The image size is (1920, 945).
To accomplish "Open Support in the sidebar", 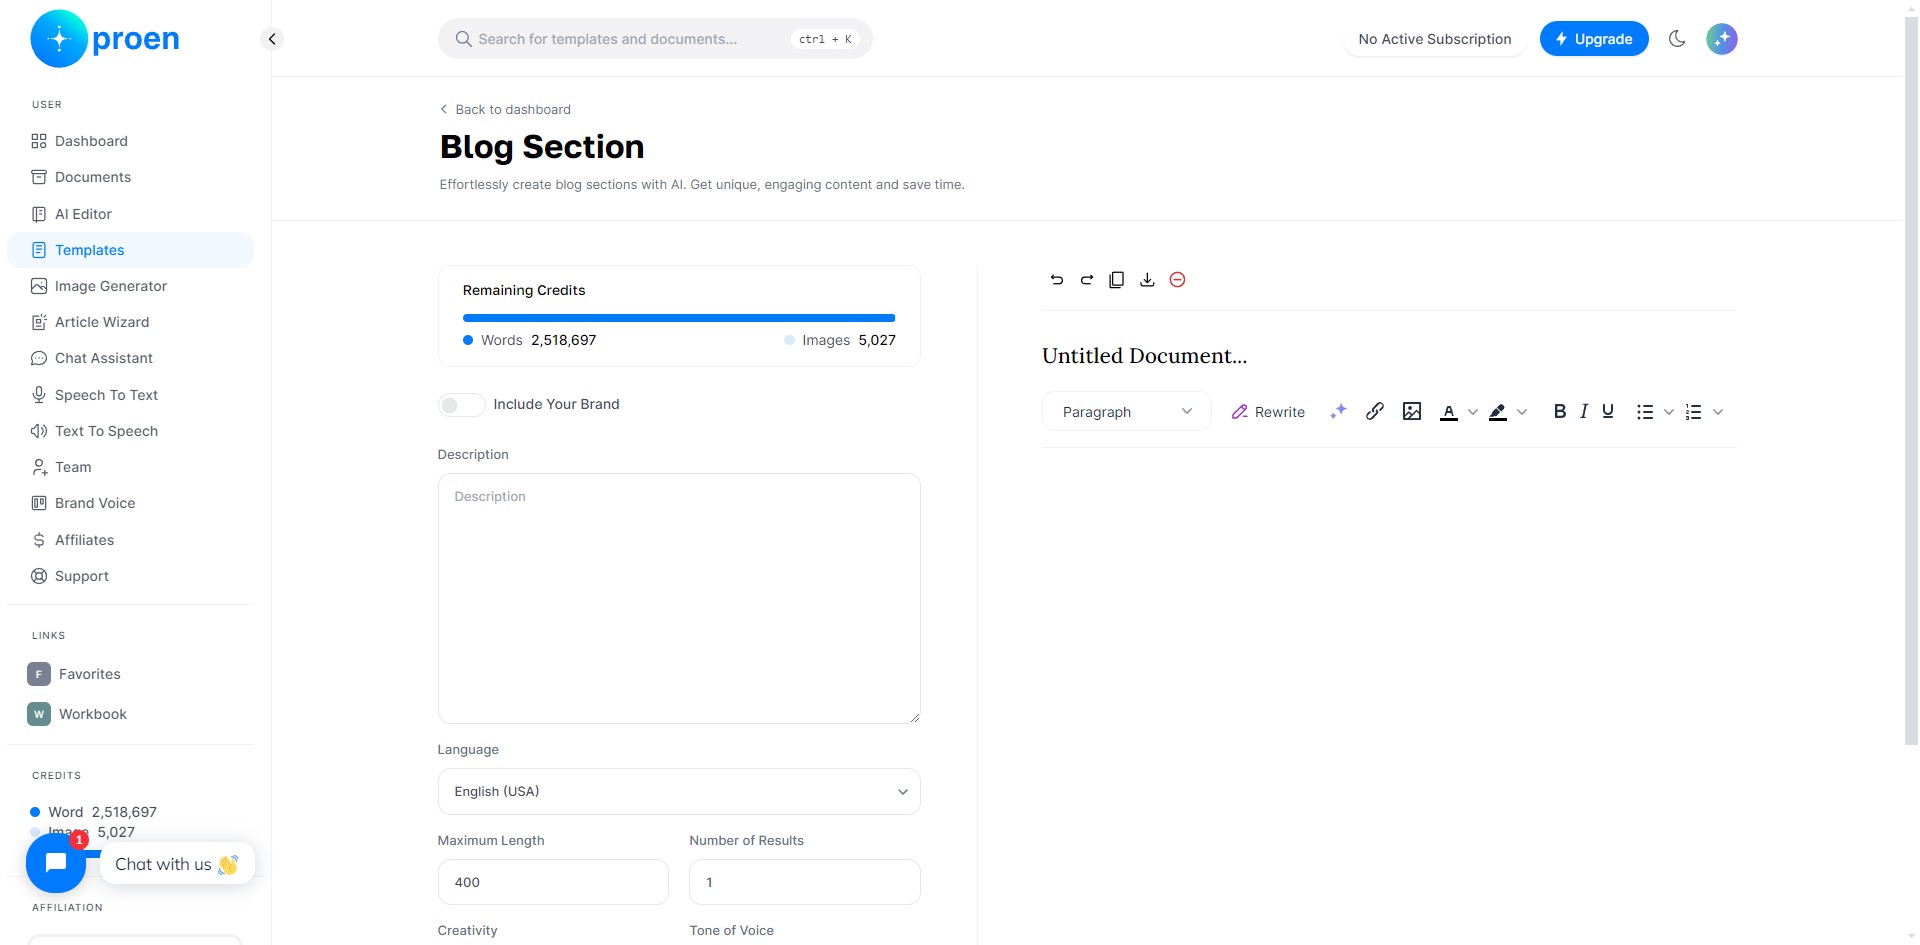I will pos(130,576).
